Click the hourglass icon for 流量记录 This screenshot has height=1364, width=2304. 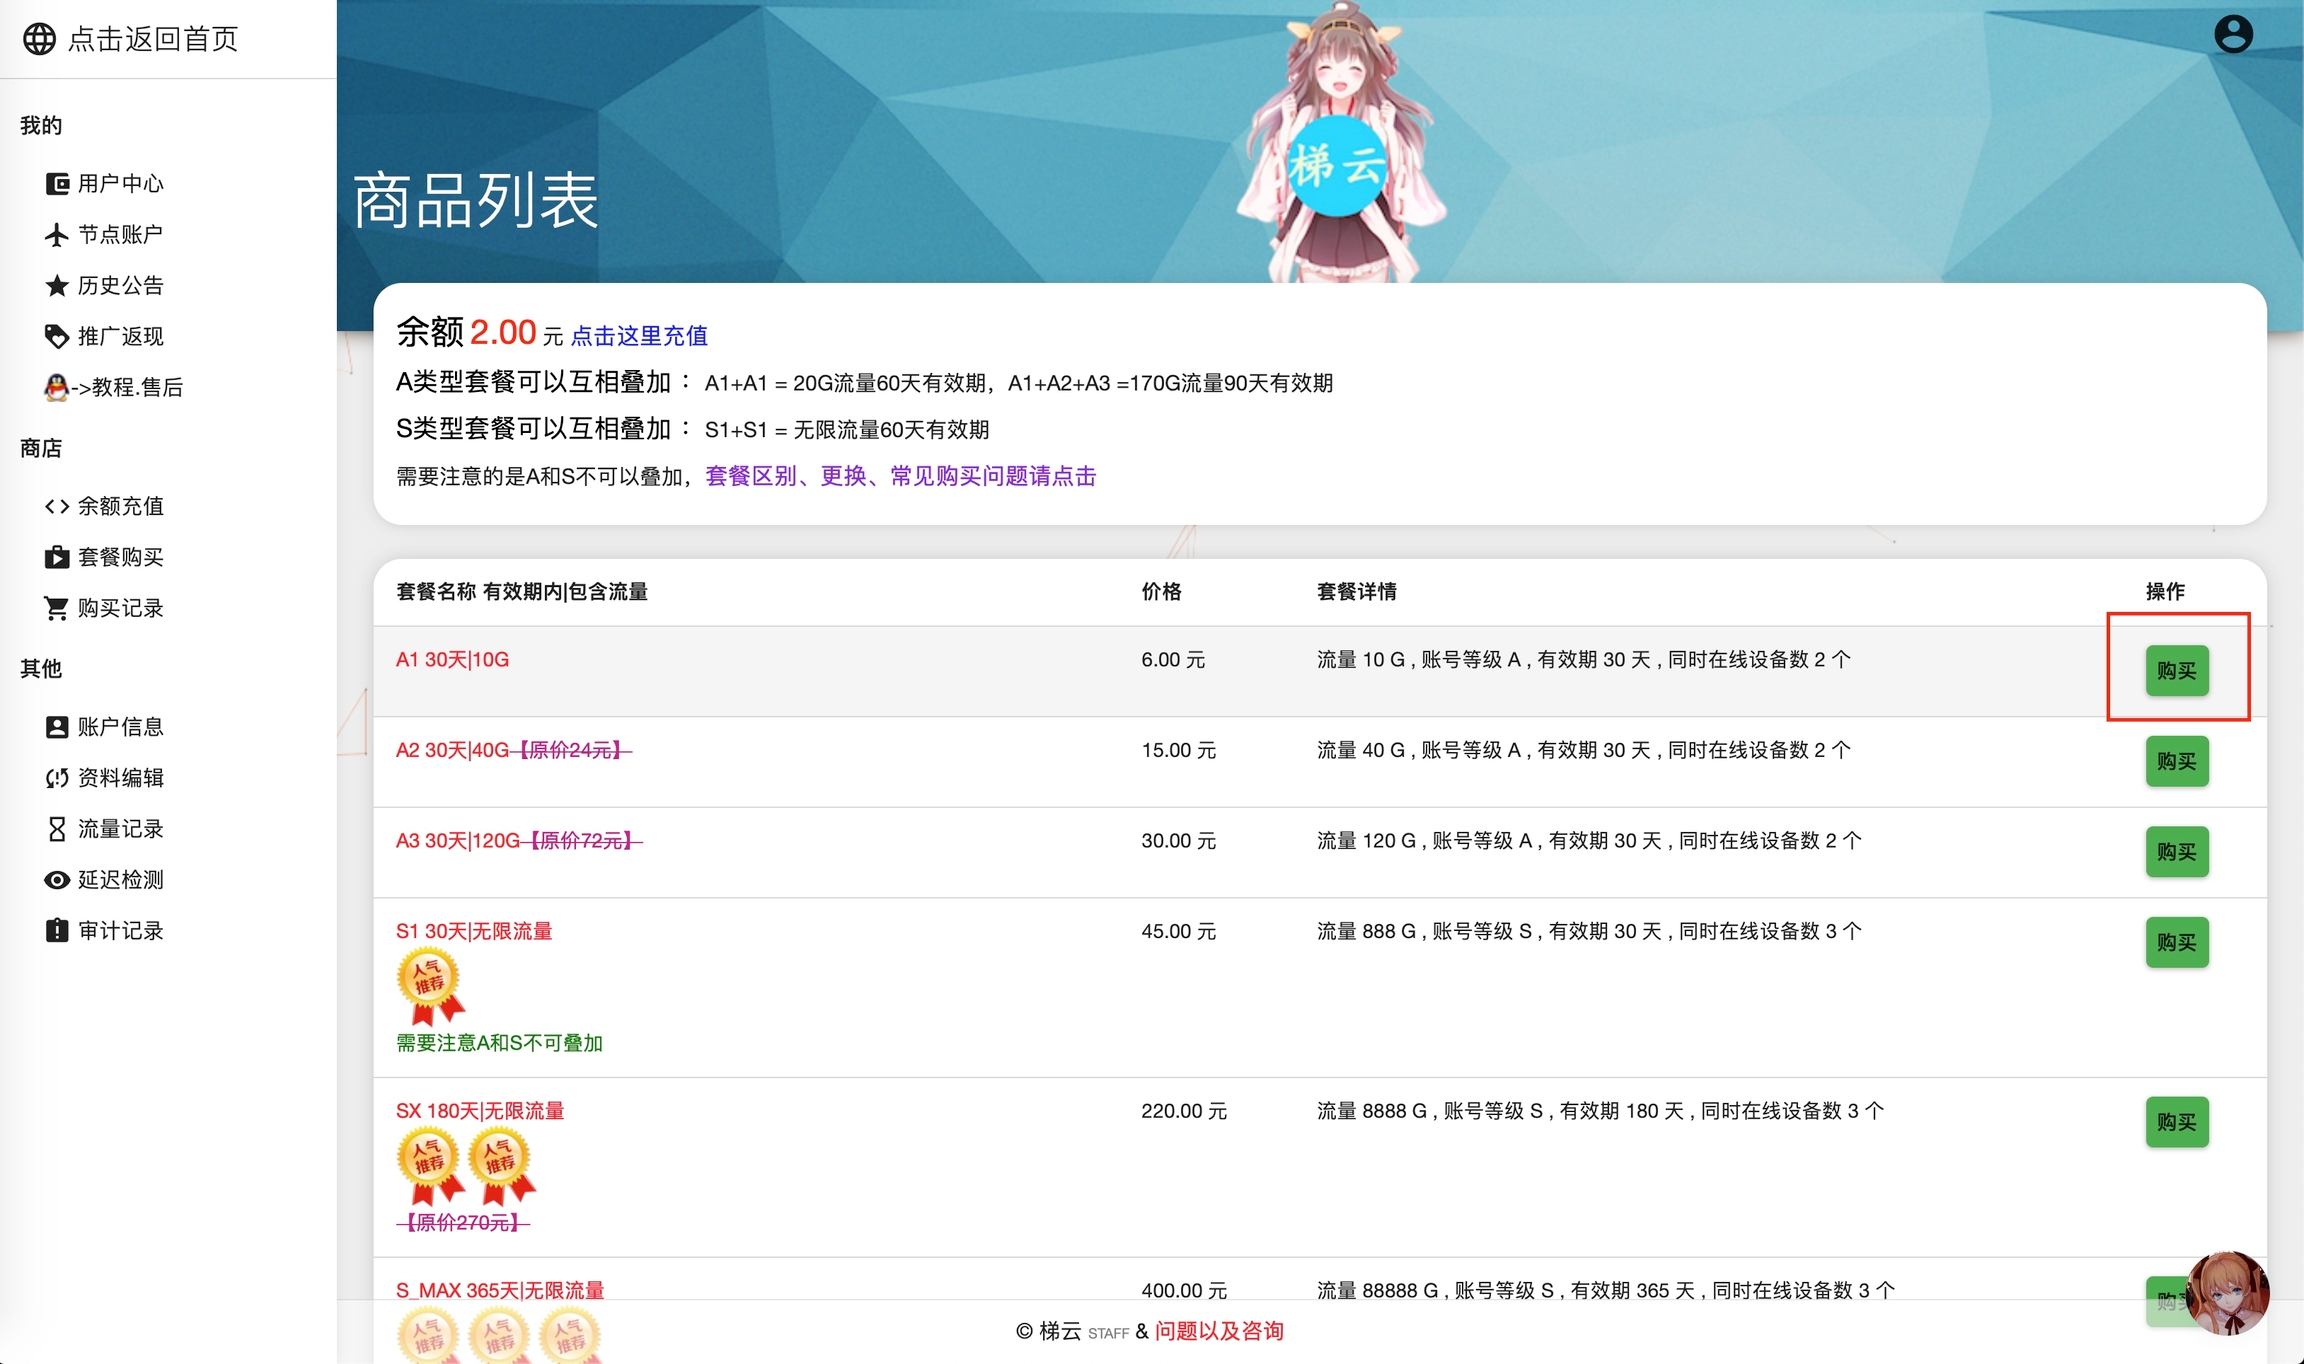57,829
